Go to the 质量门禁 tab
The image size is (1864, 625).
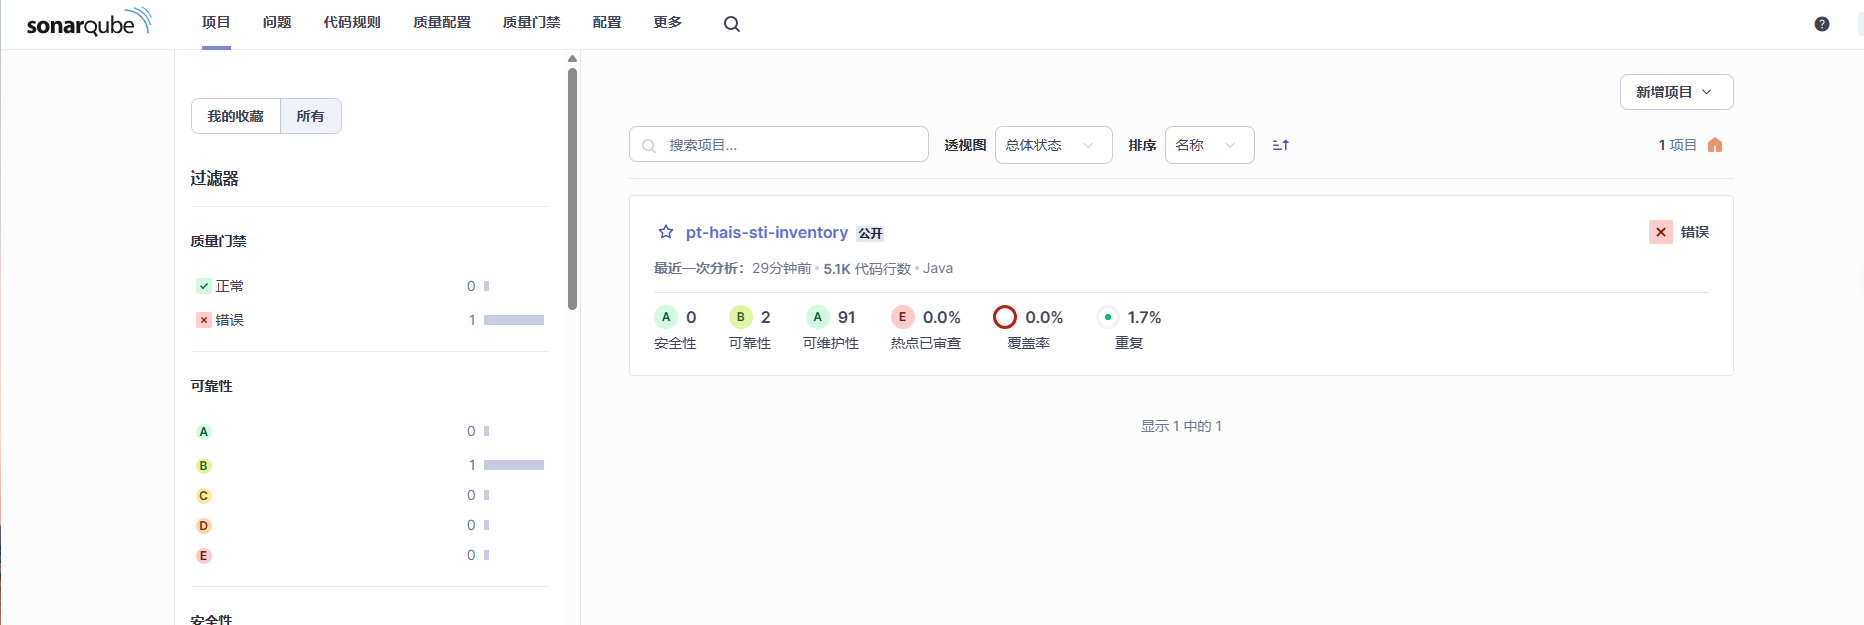pos(531,22)
